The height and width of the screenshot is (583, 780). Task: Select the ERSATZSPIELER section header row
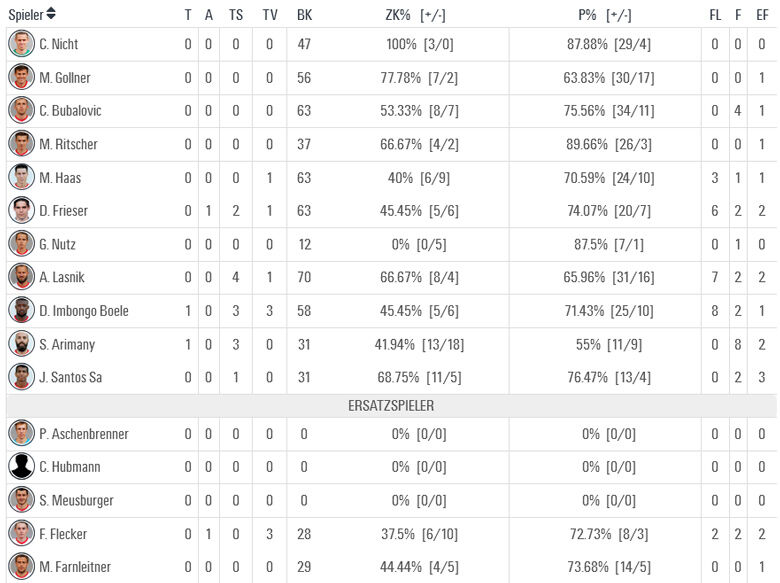click(391, 406)
